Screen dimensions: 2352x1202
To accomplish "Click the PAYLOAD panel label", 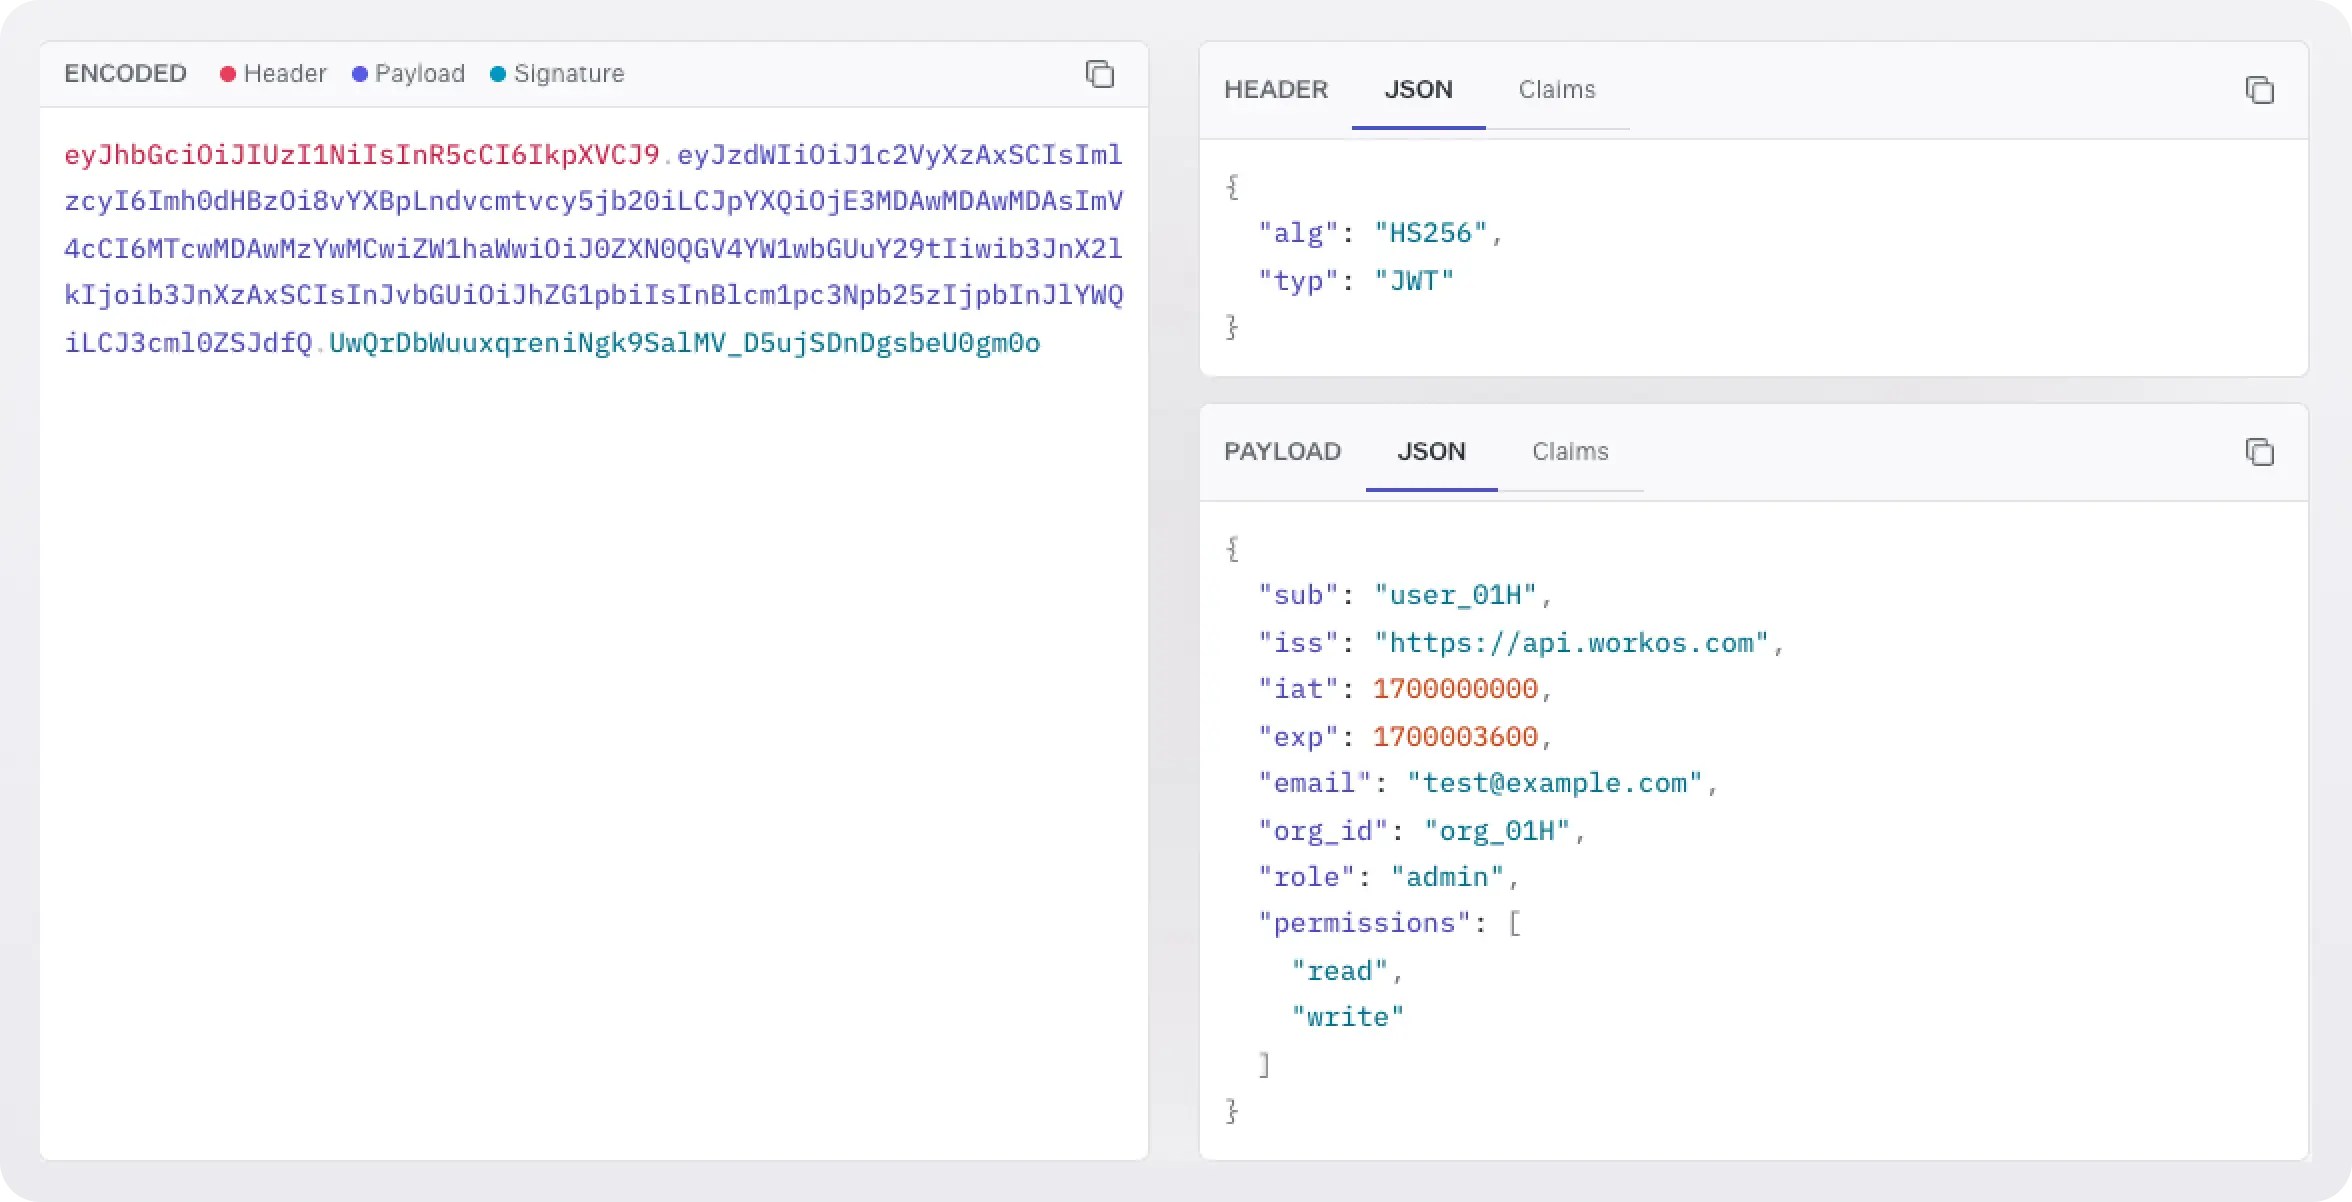I will [1283, 452].
